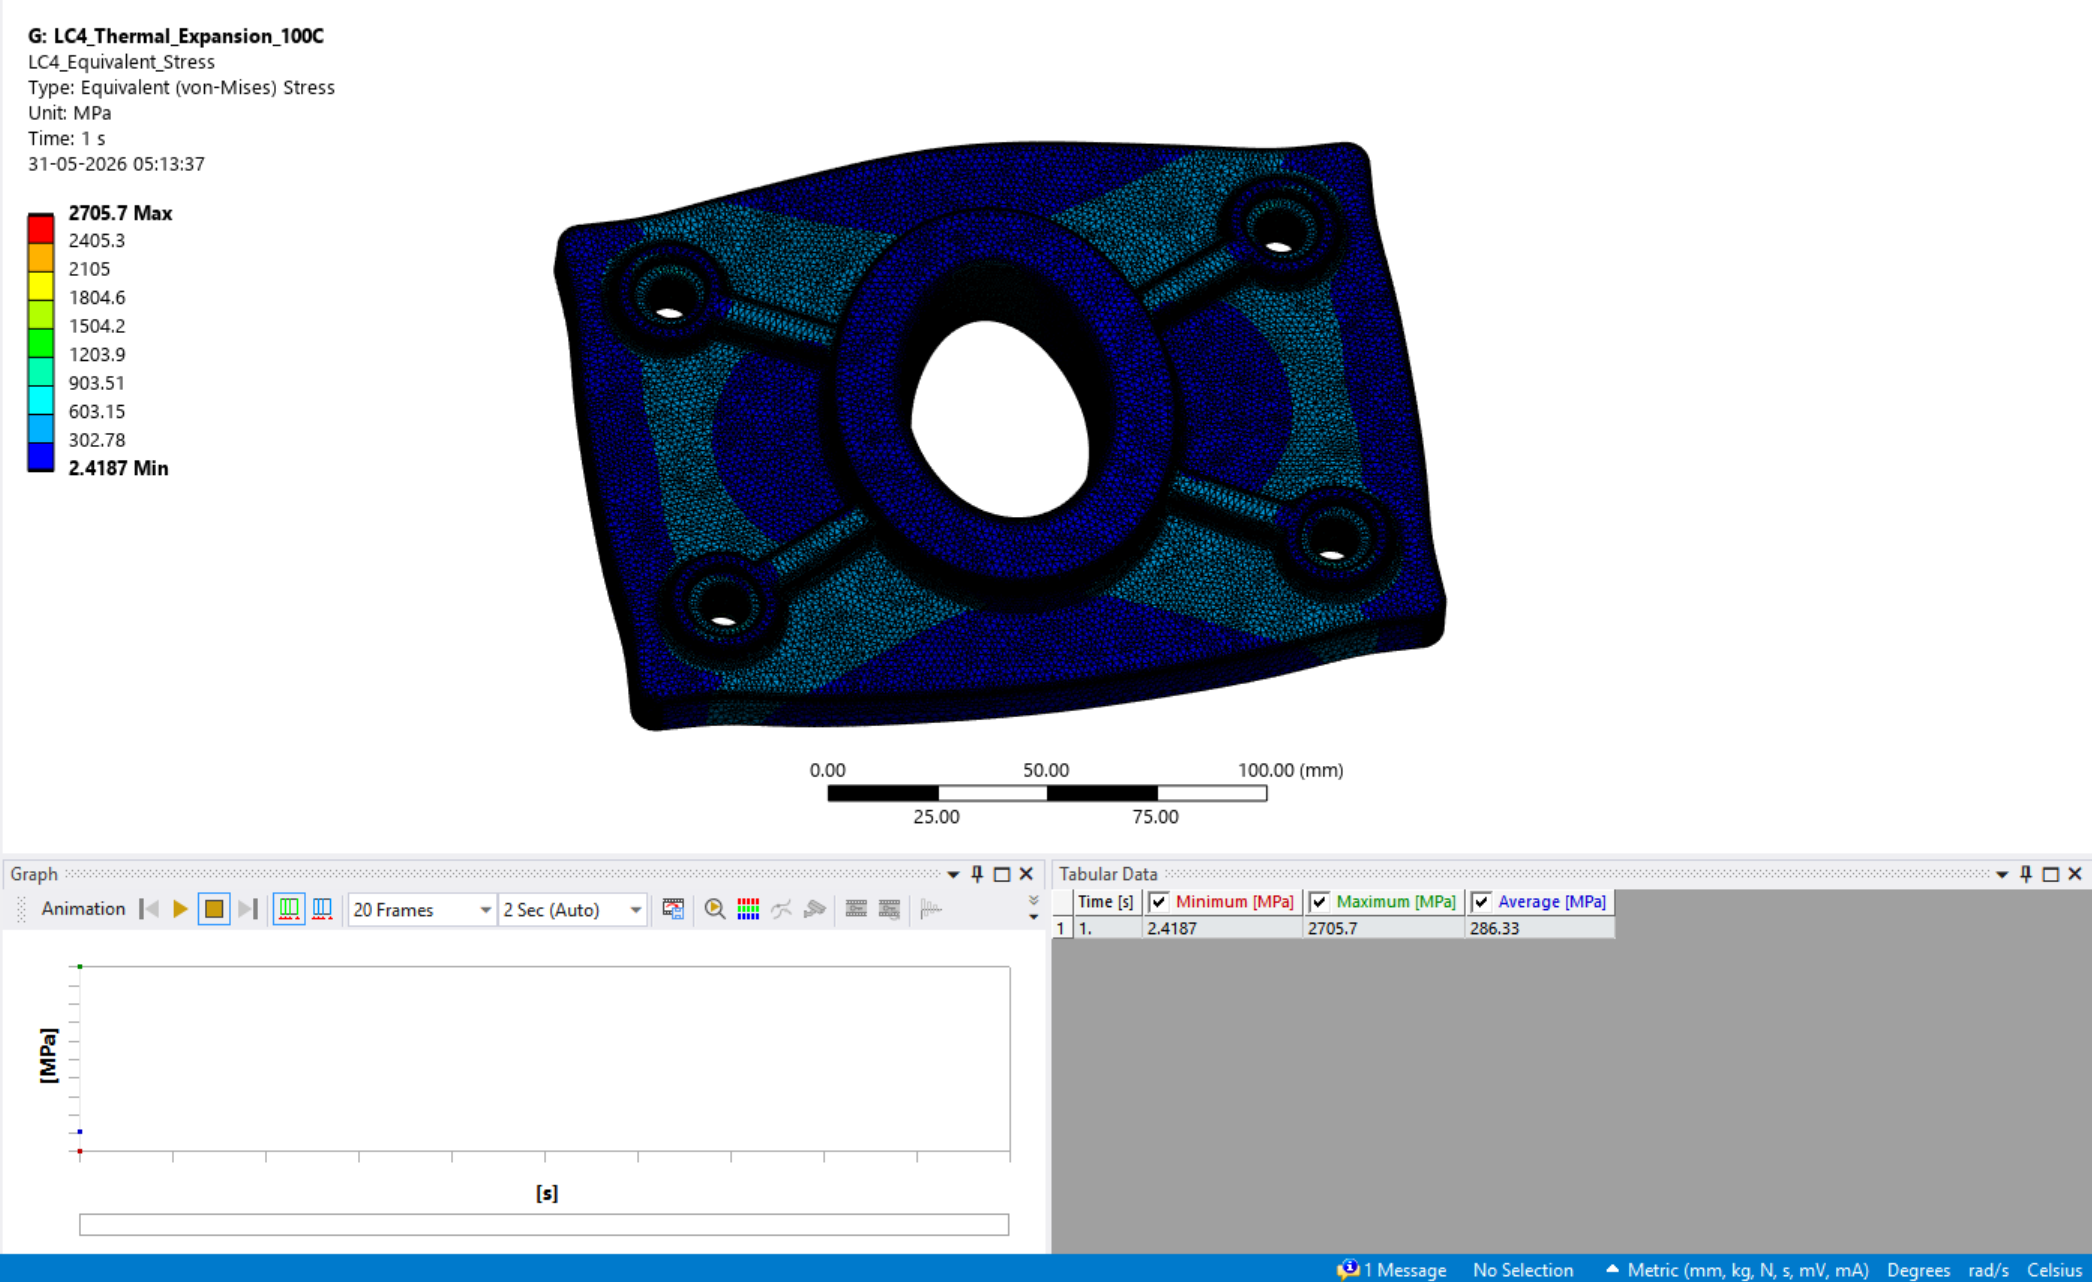Image resolution: width=2092 pixels, height=1282 pixels.
Task: Select row 1 header in Tabular Data
Action: 1061,928
